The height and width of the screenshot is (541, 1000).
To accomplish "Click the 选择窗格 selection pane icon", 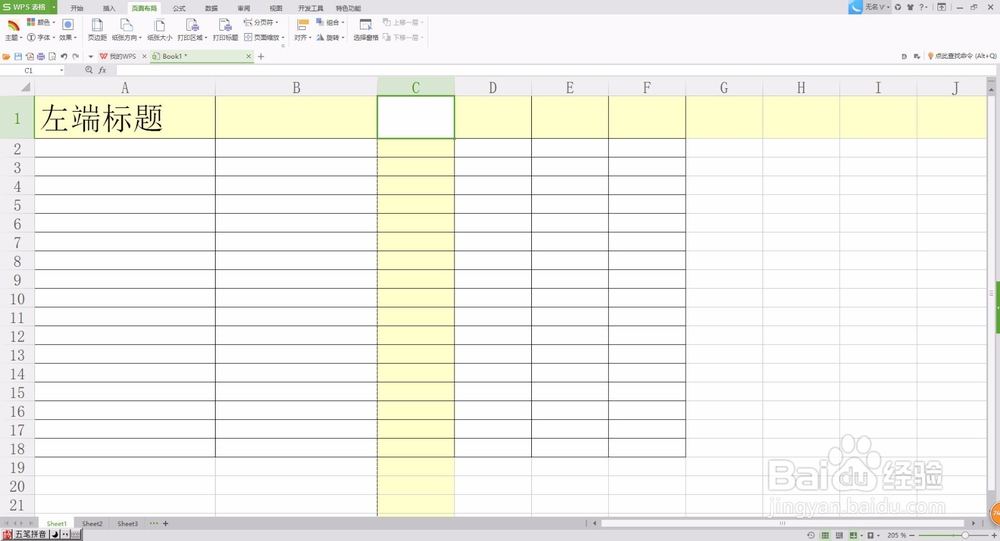I will [365, 26].
